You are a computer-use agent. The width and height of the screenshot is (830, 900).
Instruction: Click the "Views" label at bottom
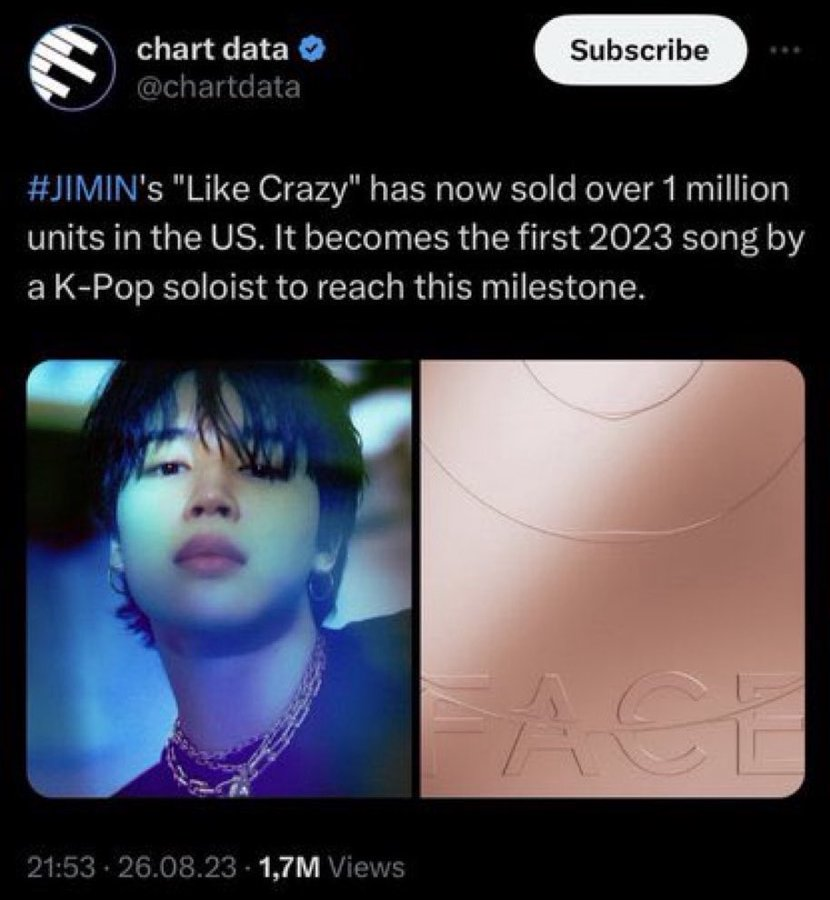point(366,867)
